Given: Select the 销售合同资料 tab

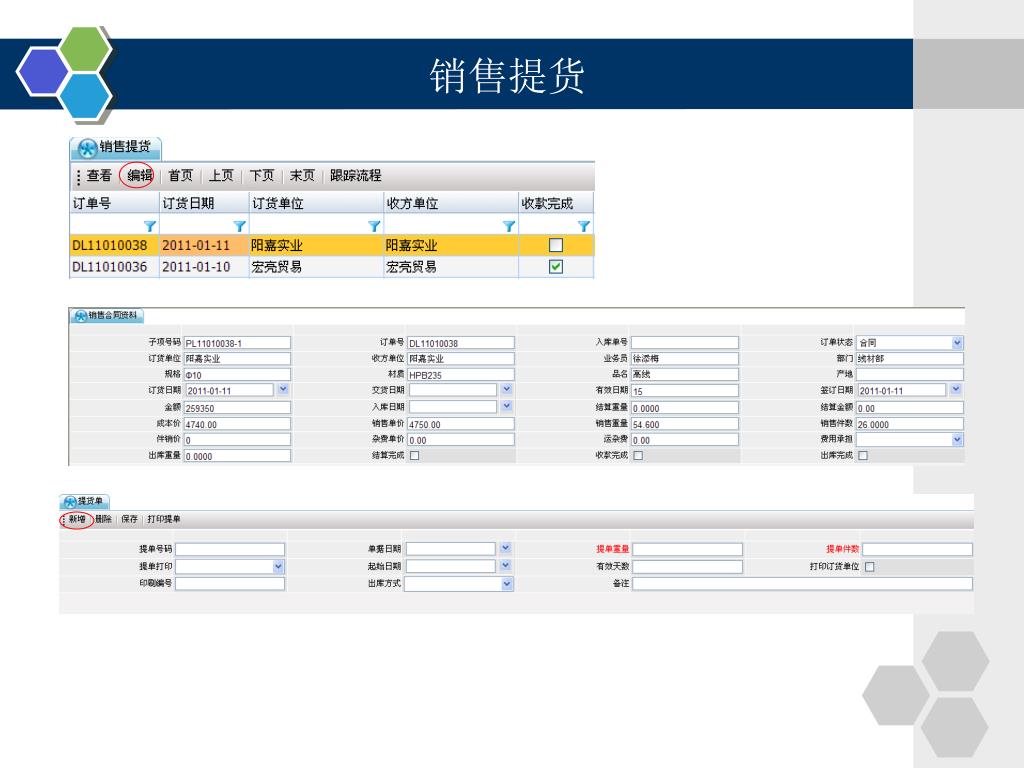Looking at the screenshot, I should click(x=106, y=316).
